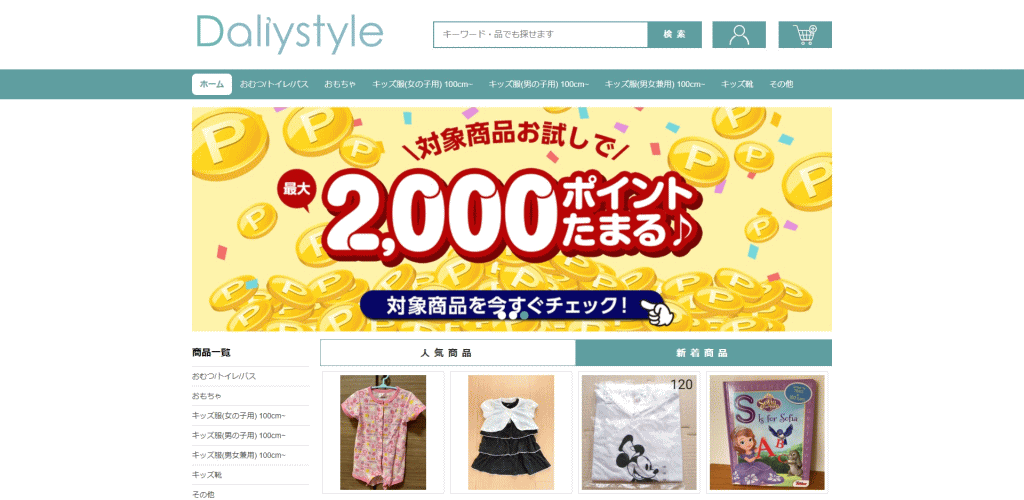Screen dimensions: 1024x500
Task: Click the 2,000 point campaign banner
Action: coord(512,219)
